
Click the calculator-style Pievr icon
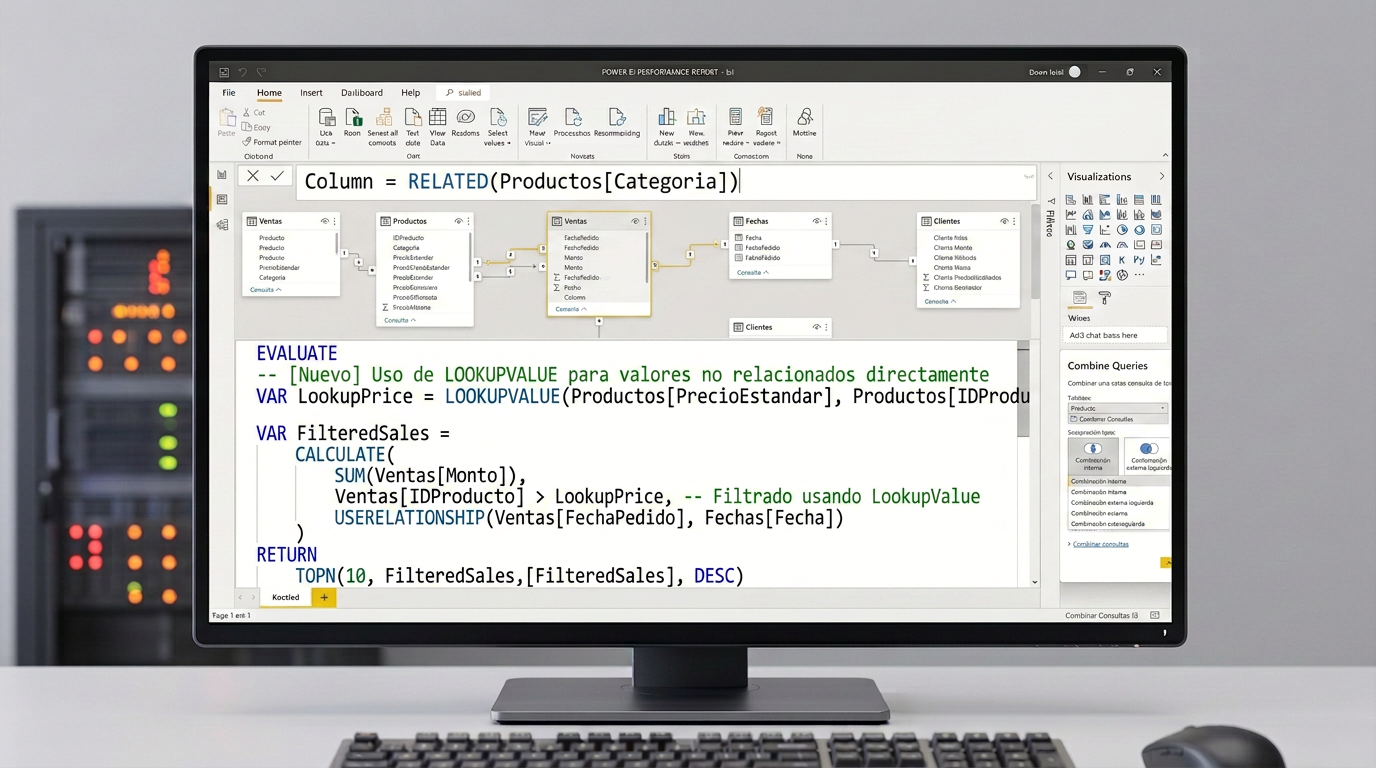735,118
